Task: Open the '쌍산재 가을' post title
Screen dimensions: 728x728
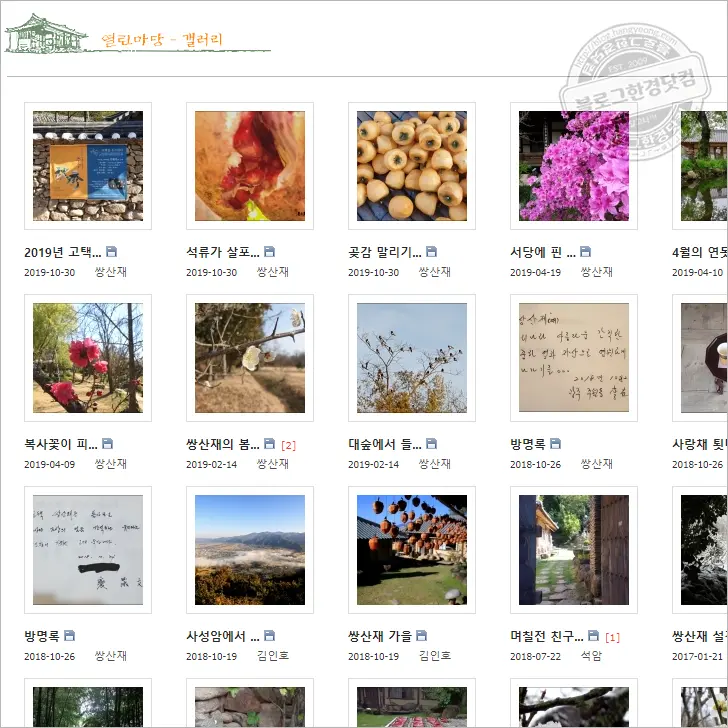Action: [x=380, y=636]
